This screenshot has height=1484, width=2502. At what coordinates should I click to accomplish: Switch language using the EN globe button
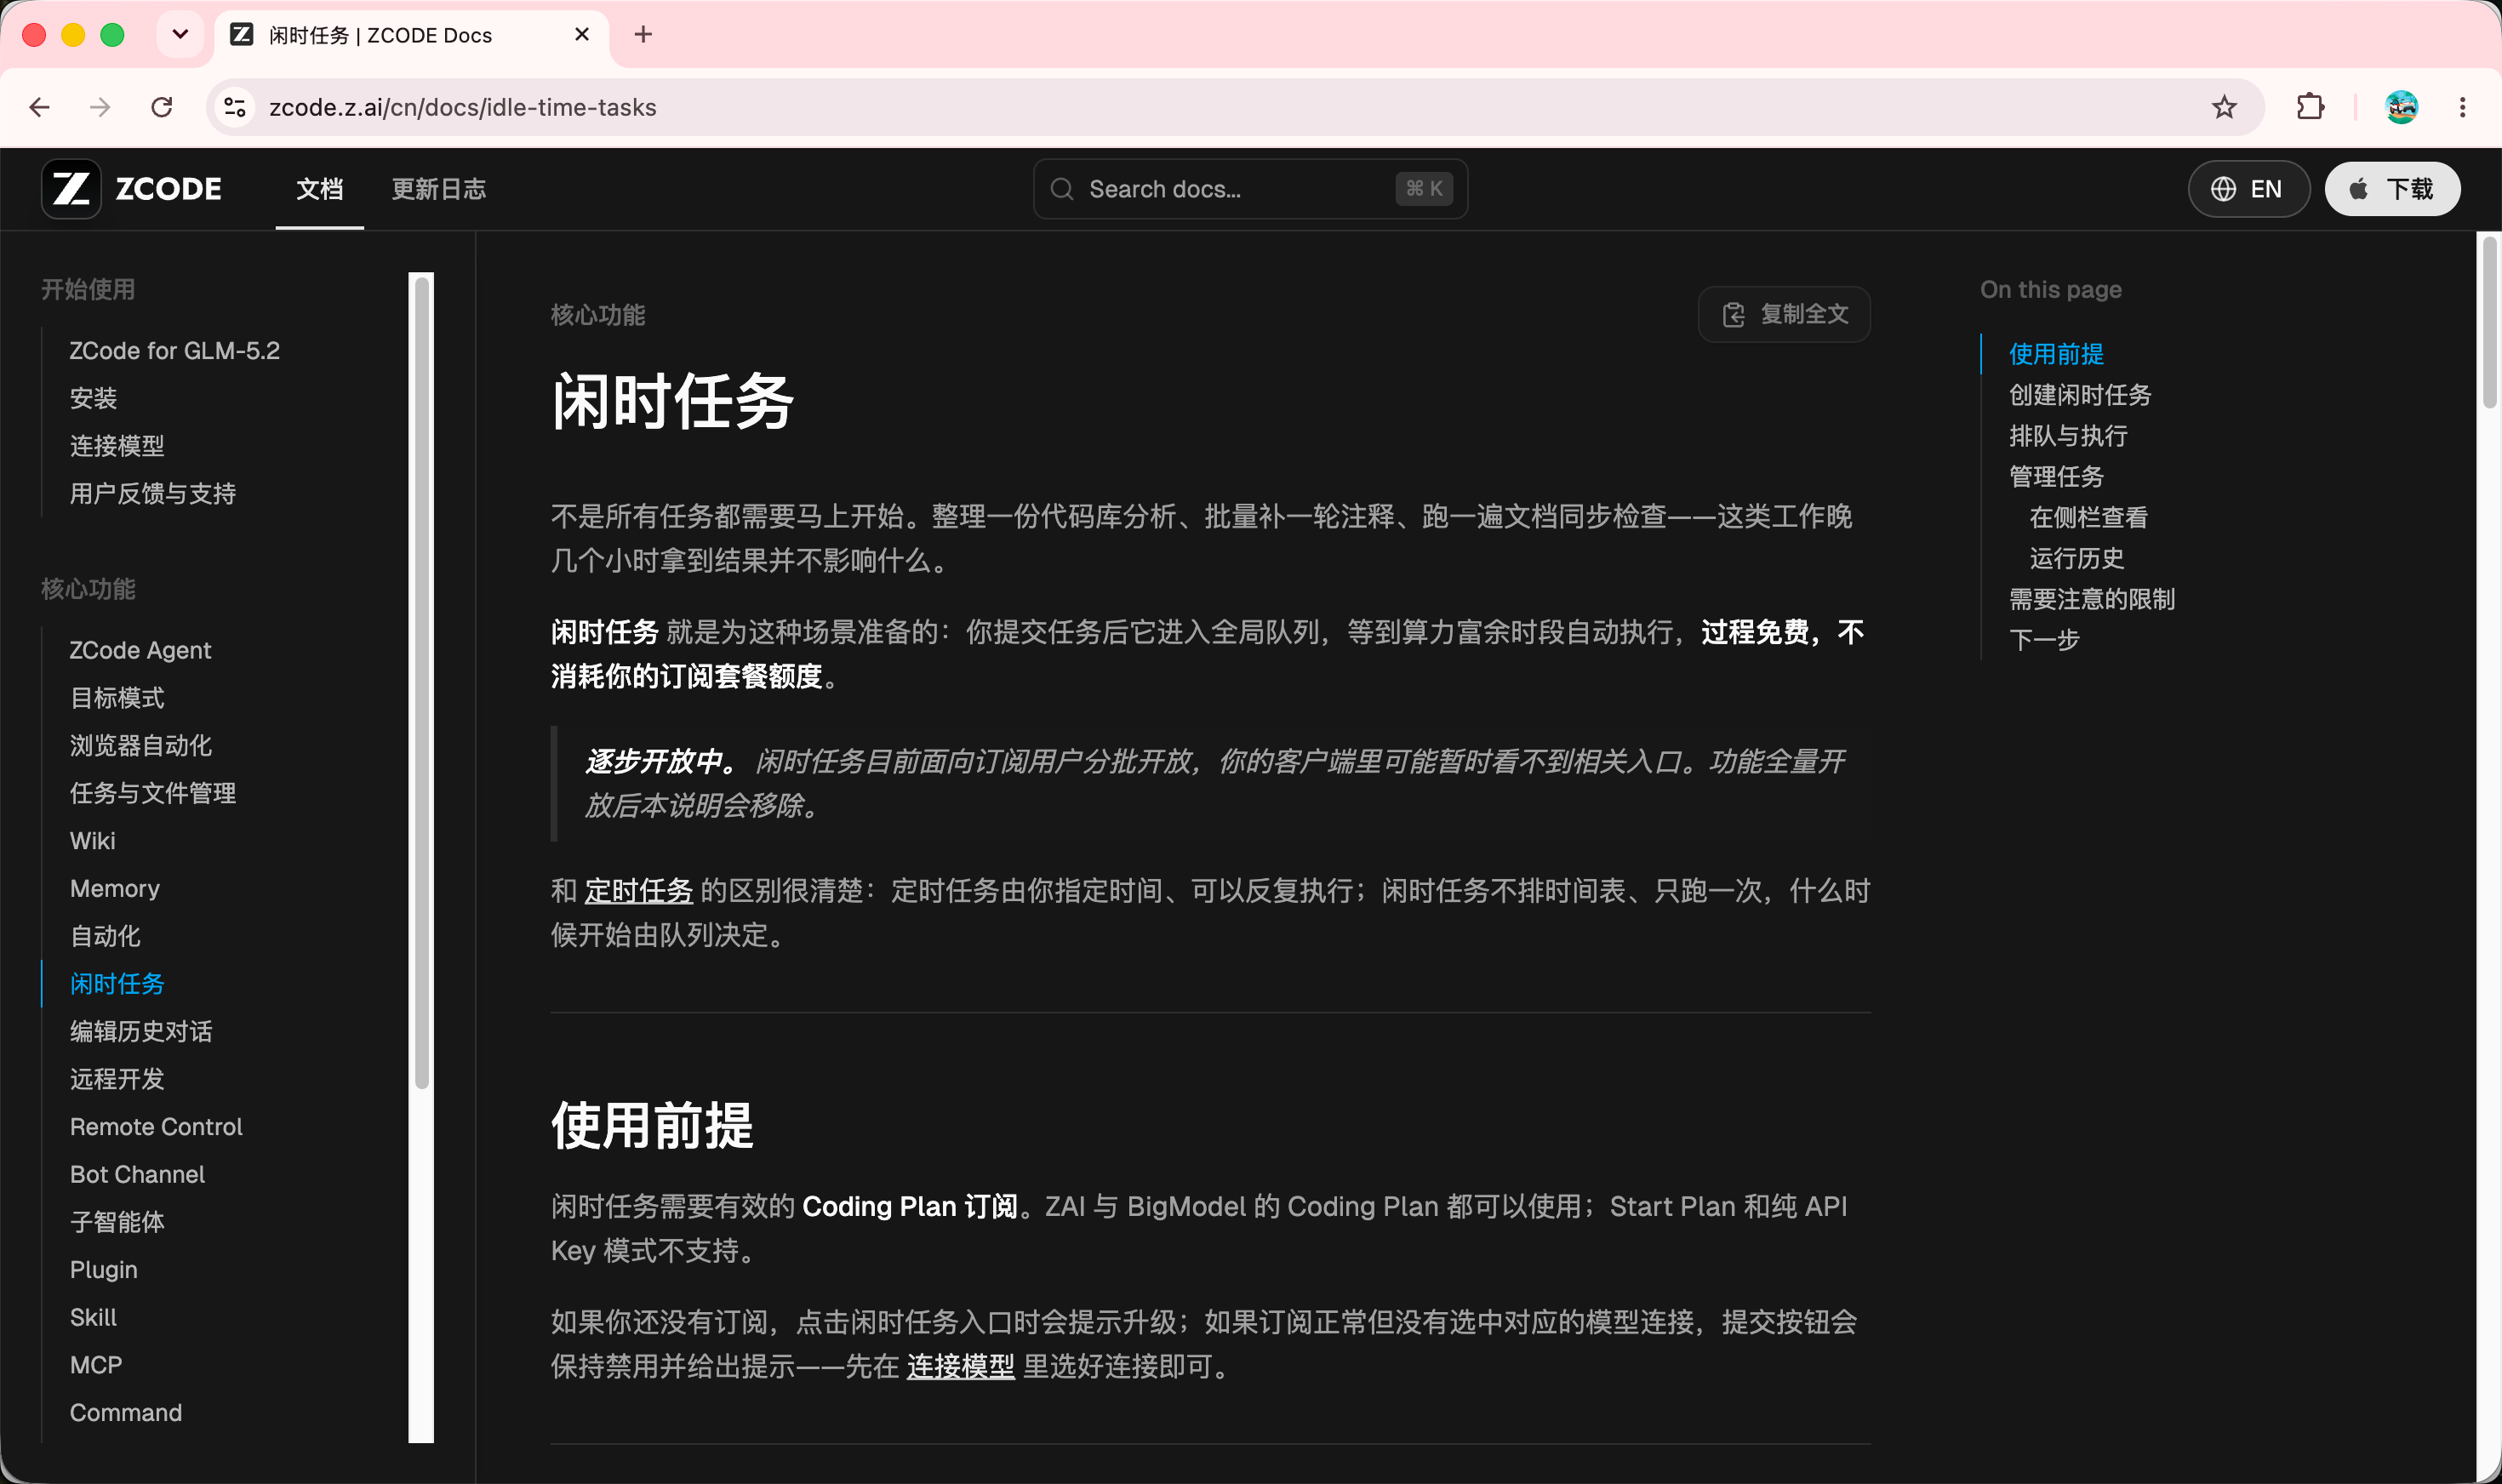pyautogui.click(x=2248, y=189)
